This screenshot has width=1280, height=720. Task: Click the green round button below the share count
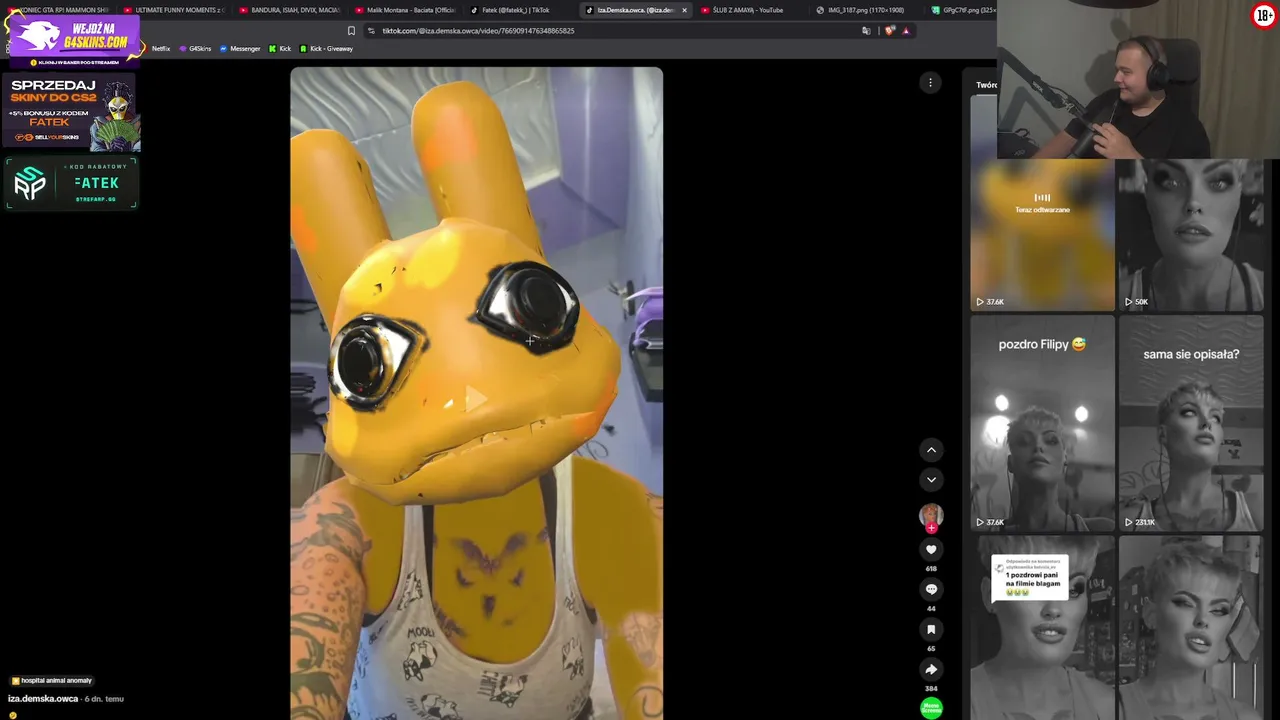coord(931,708)
